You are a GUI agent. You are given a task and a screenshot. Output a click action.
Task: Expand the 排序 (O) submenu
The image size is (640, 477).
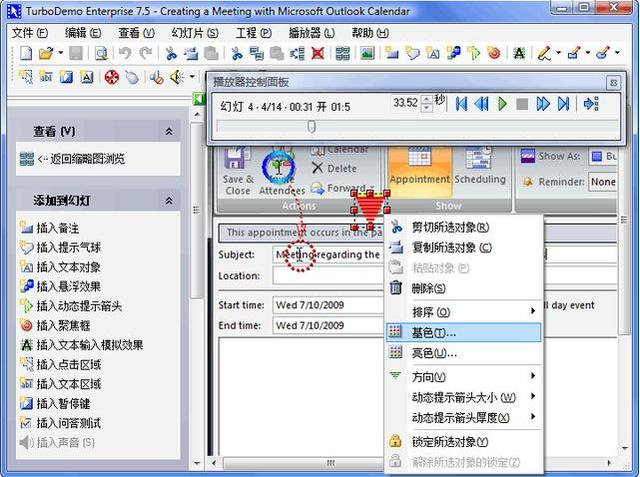(x=463, y=312)
